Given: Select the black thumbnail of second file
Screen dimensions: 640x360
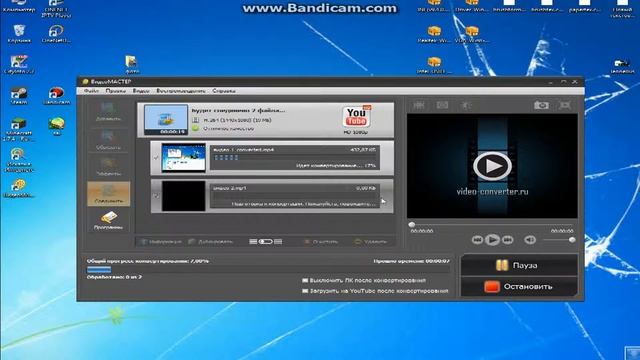Looking at the screenshot, I should [x=183, y=196].
